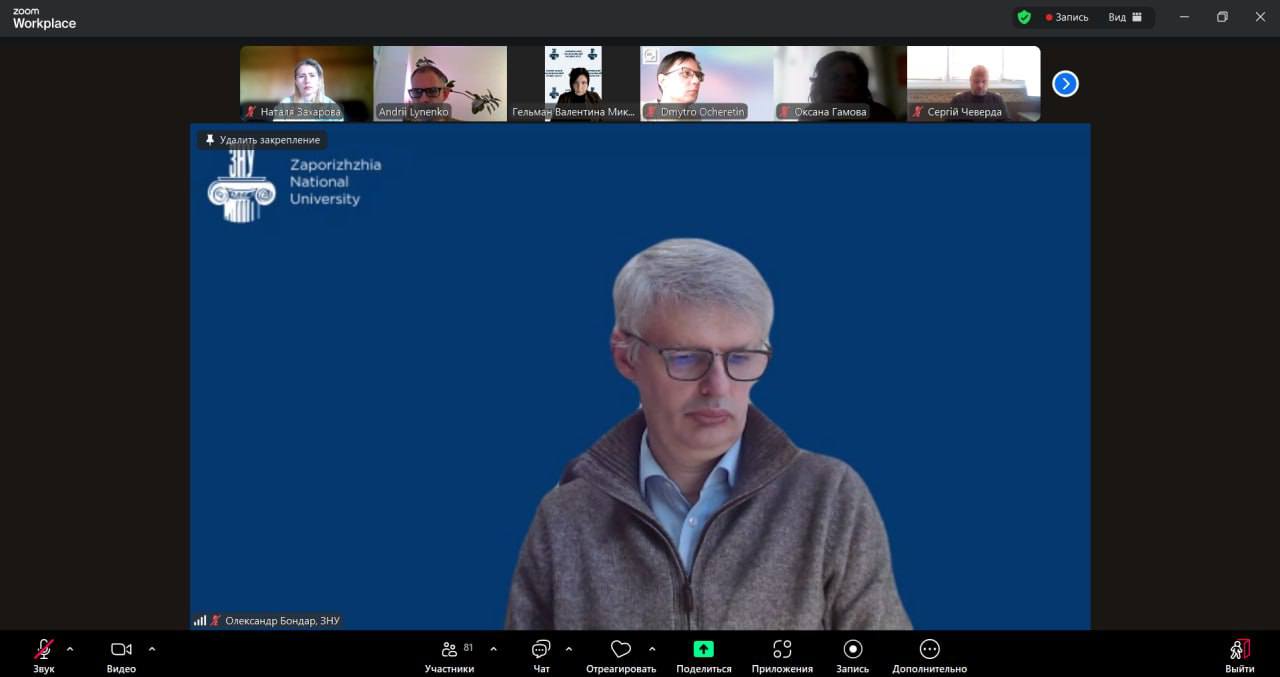The height and width of the screenshot is (677, 1280).
Task: Expand participants options arrow next to Участники
Action: coord(493,649)
